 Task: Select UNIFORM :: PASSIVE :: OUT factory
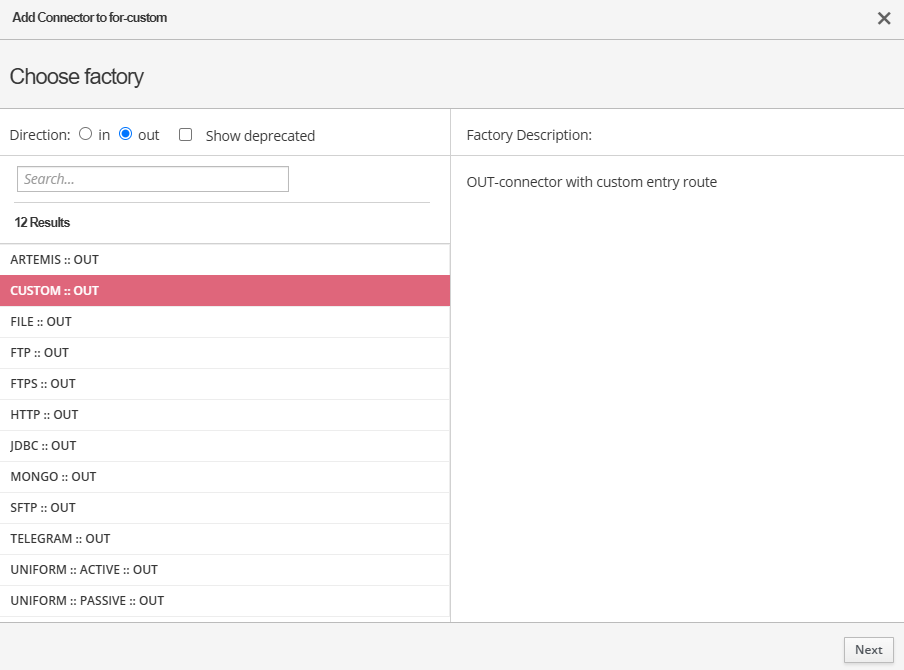click(87, 601)
